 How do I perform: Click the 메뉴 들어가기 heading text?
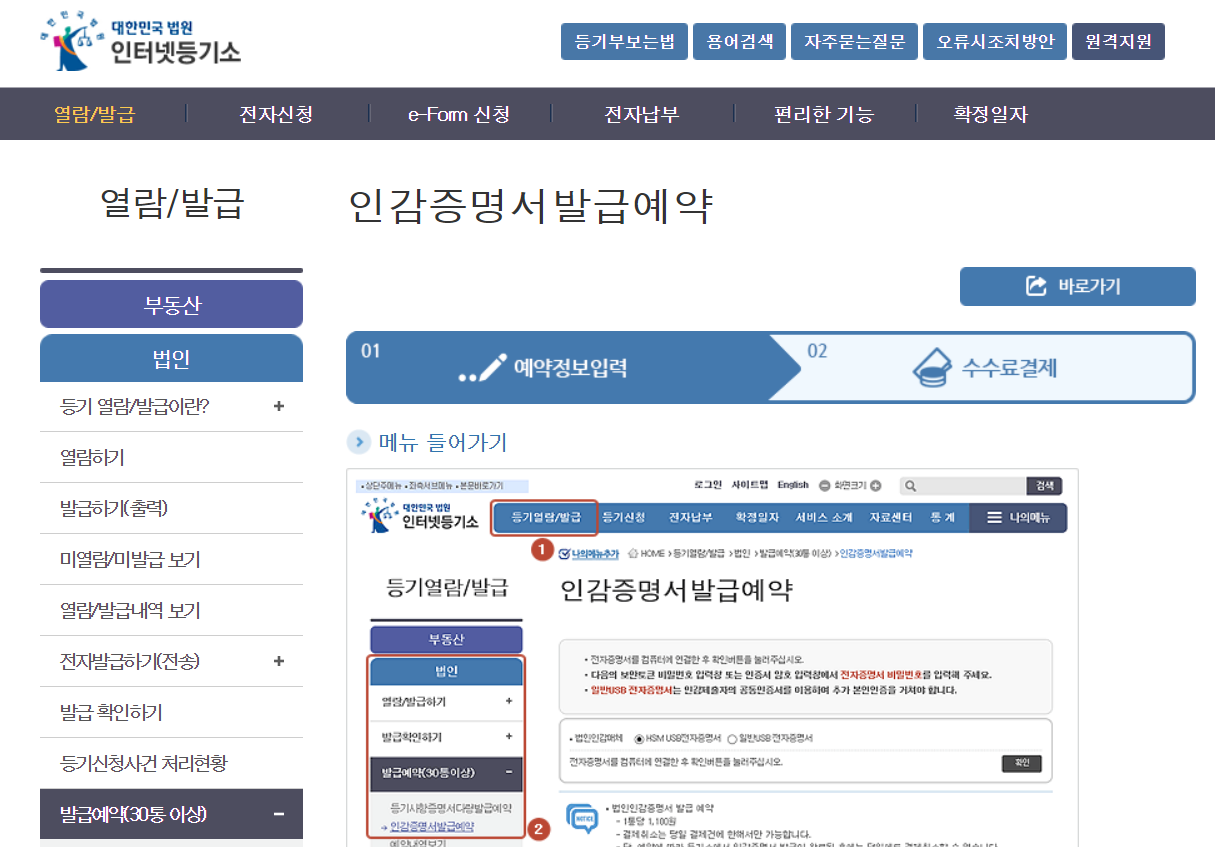[x=443, y=442]
